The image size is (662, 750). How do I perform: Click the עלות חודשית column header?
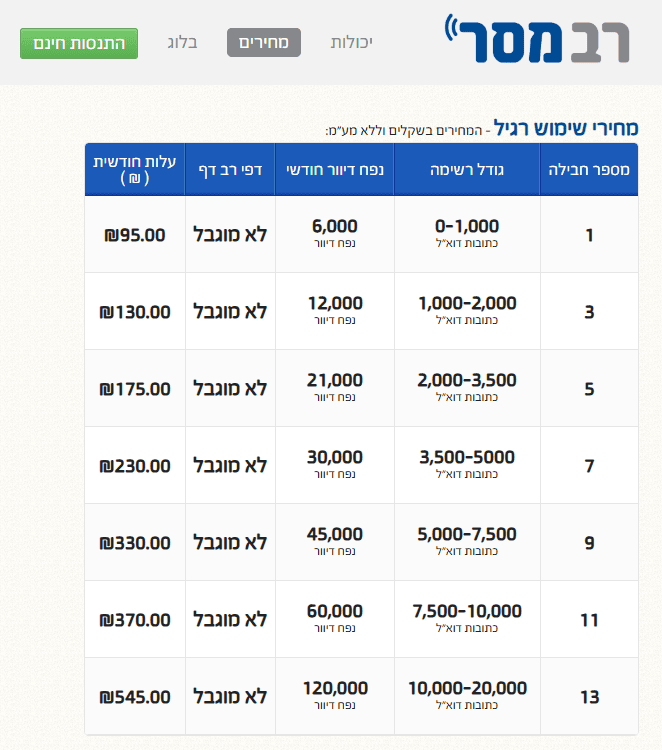(135, 170)
